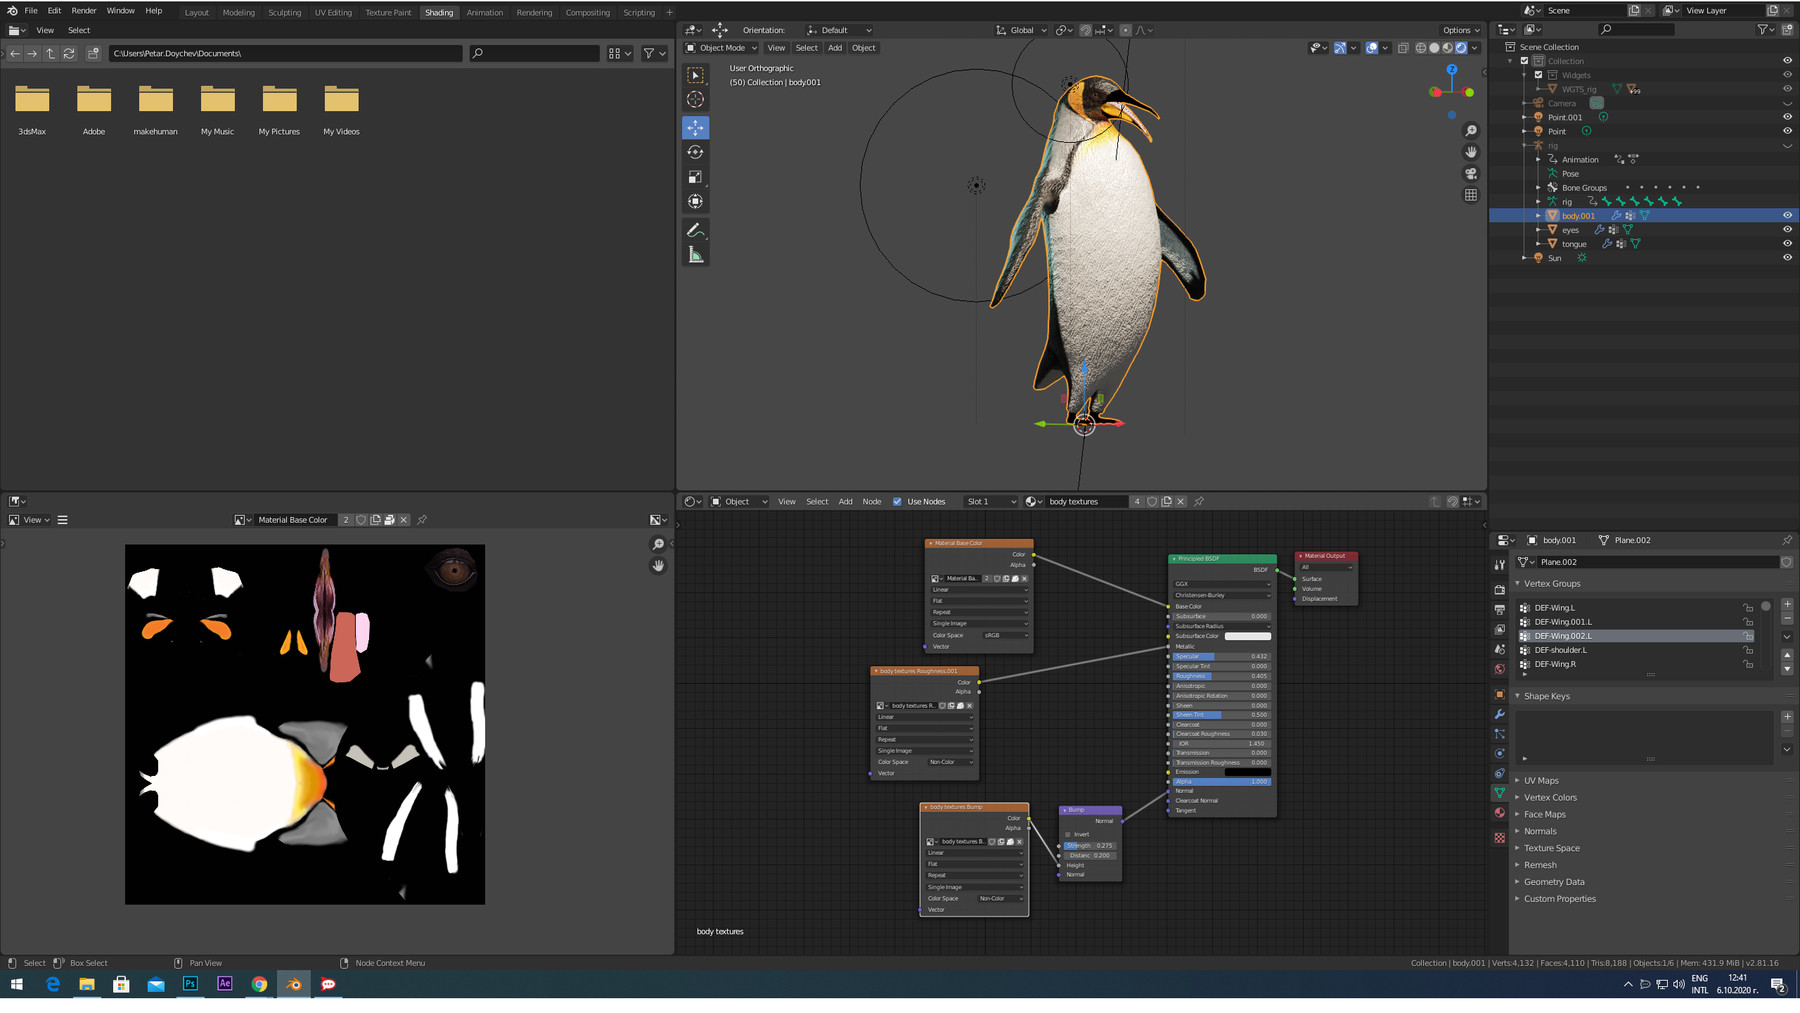
Task: Select the Move tool in viewport toolbar
Action: (695, 127)
